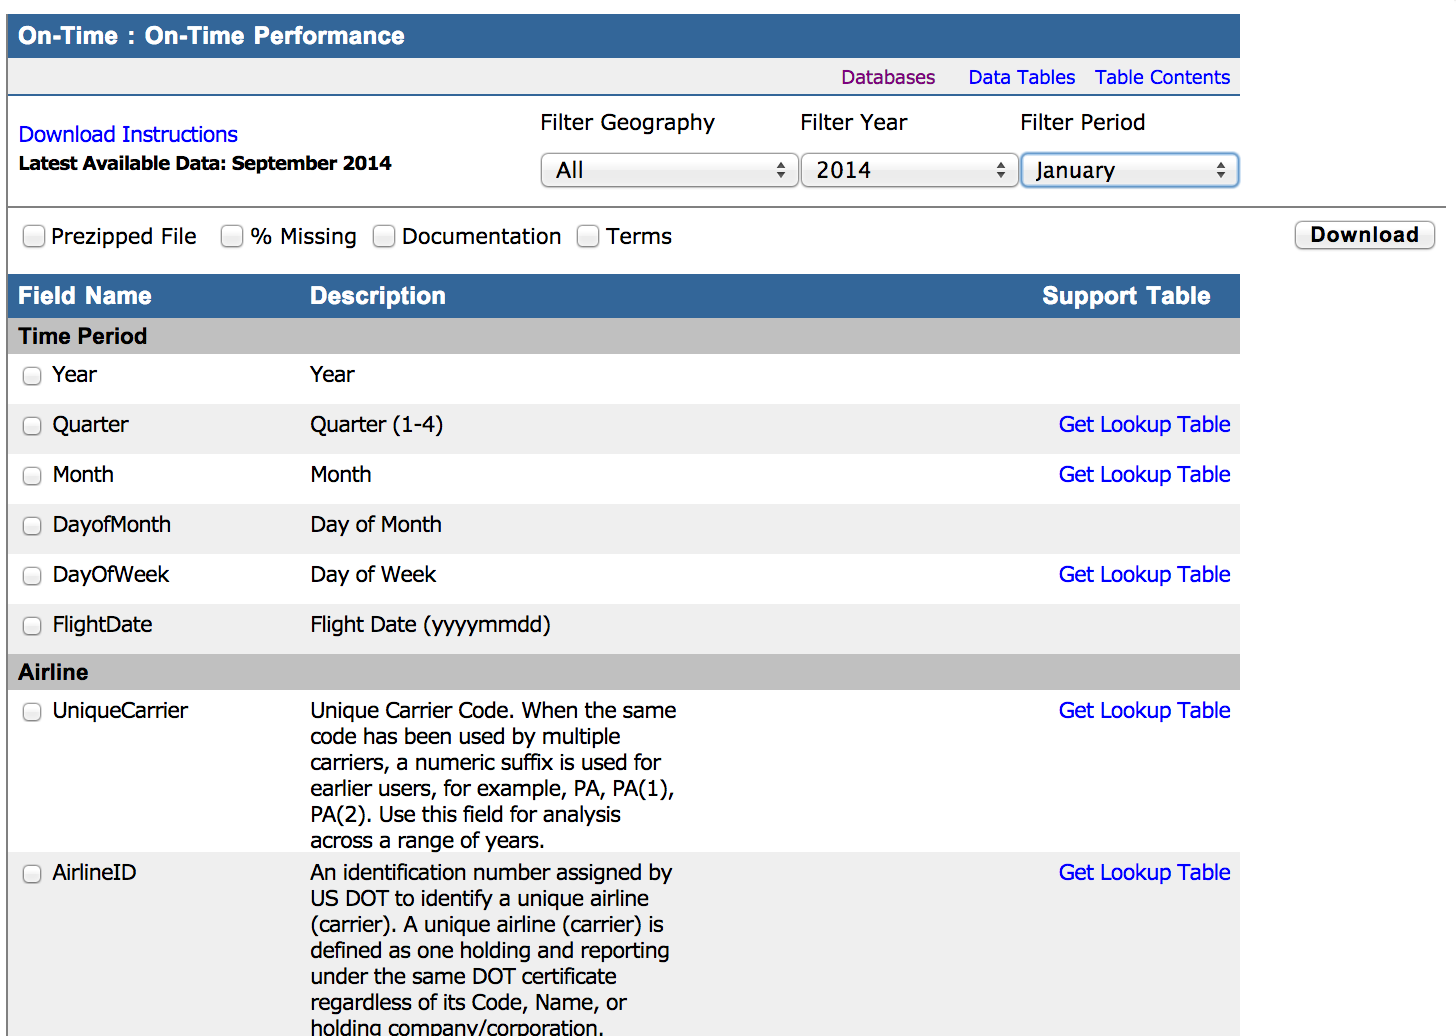Click the 'Quarter (1-4)' description
Screen dimensions: 1456x1036
click(376, 424)
